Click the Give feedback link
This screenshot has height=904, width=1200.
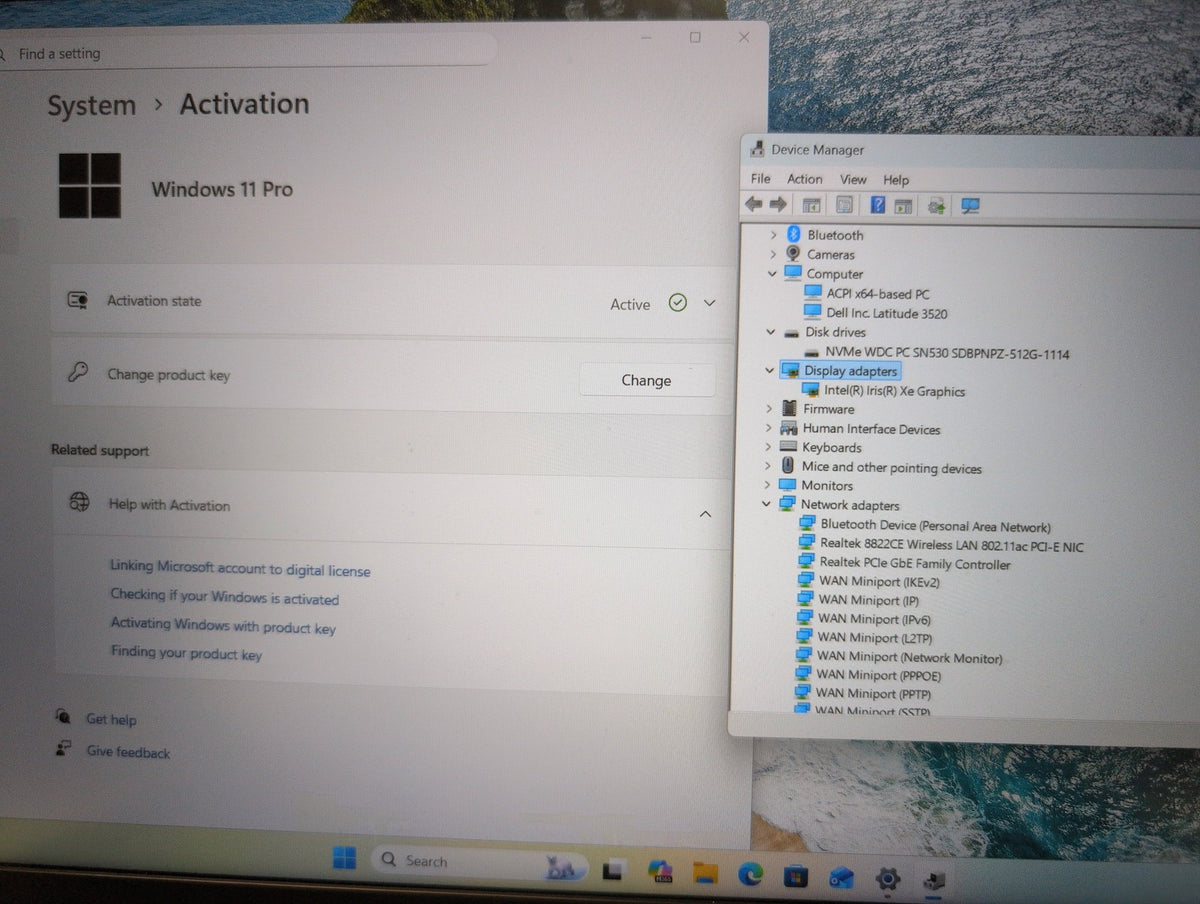128,752
